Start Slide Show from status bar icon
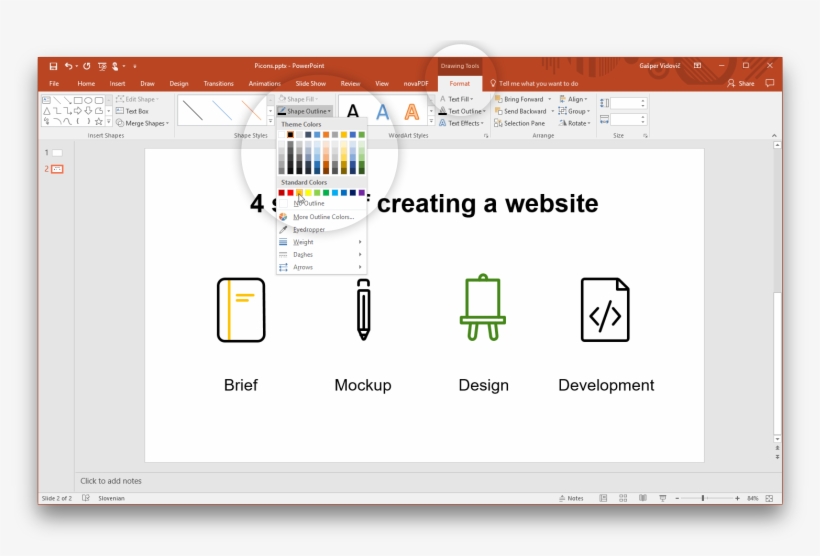 click(x=663, y=498)
